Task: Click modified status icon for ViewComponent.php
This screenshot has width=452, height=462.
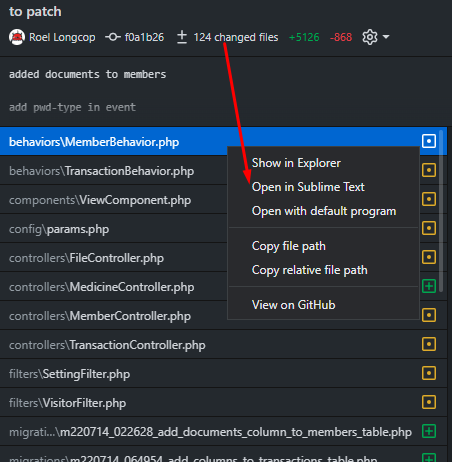Action: (429, 199)
